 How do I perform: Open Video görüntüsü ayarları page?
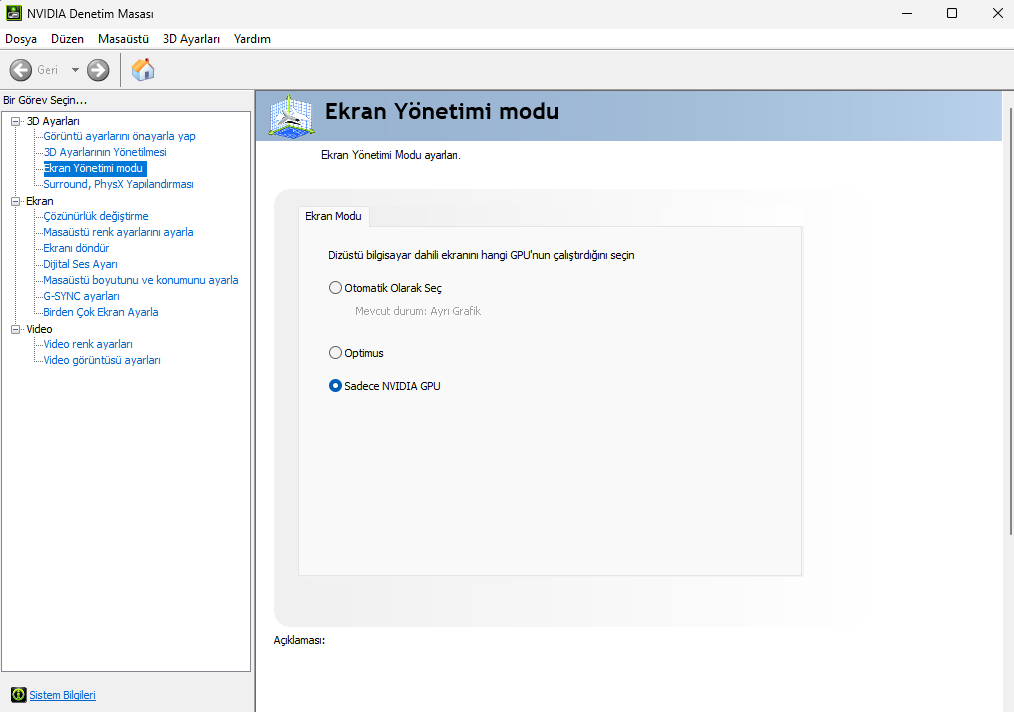point(102,360)
